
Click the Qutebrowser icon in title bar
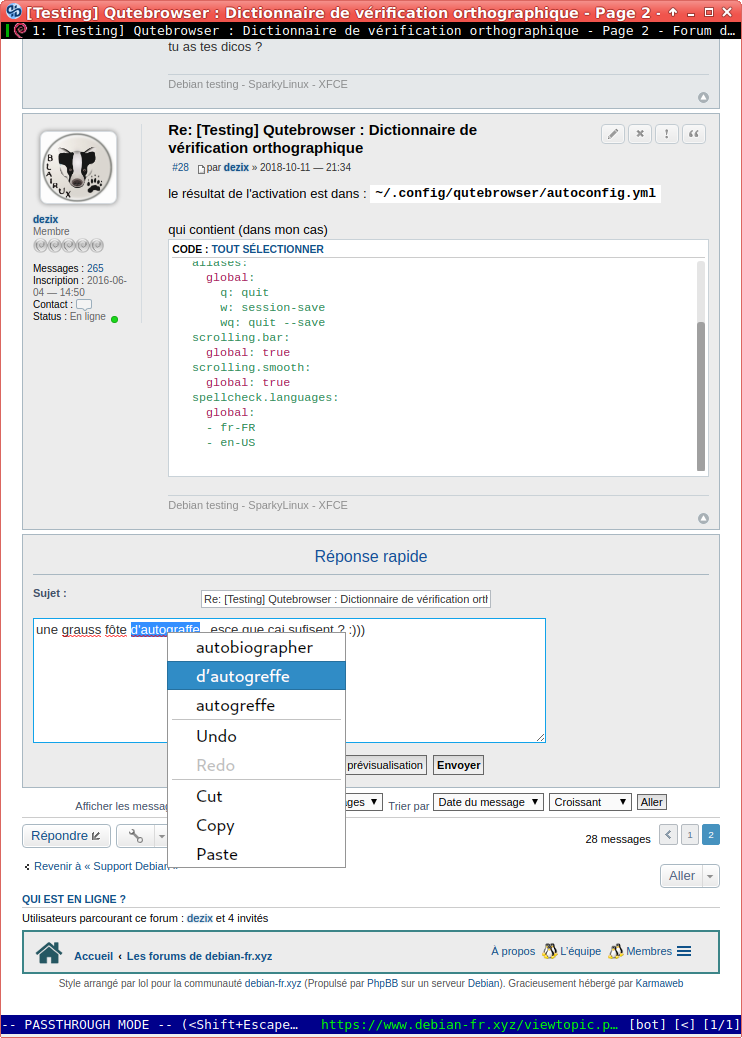point(14,11)
